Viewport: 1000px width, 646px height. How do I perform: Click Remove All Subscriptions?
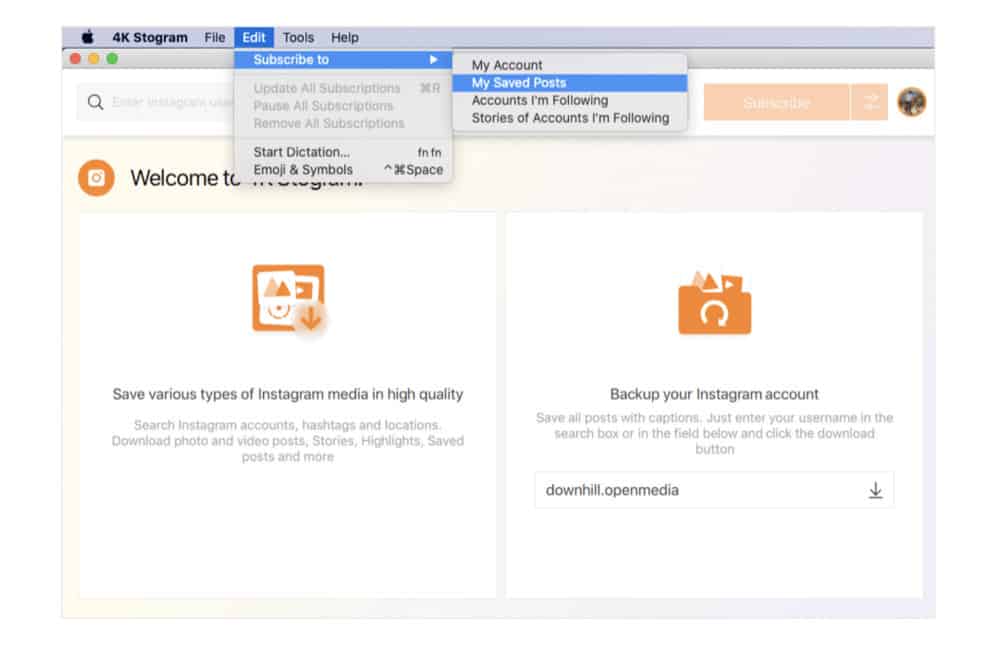point(344,123)
